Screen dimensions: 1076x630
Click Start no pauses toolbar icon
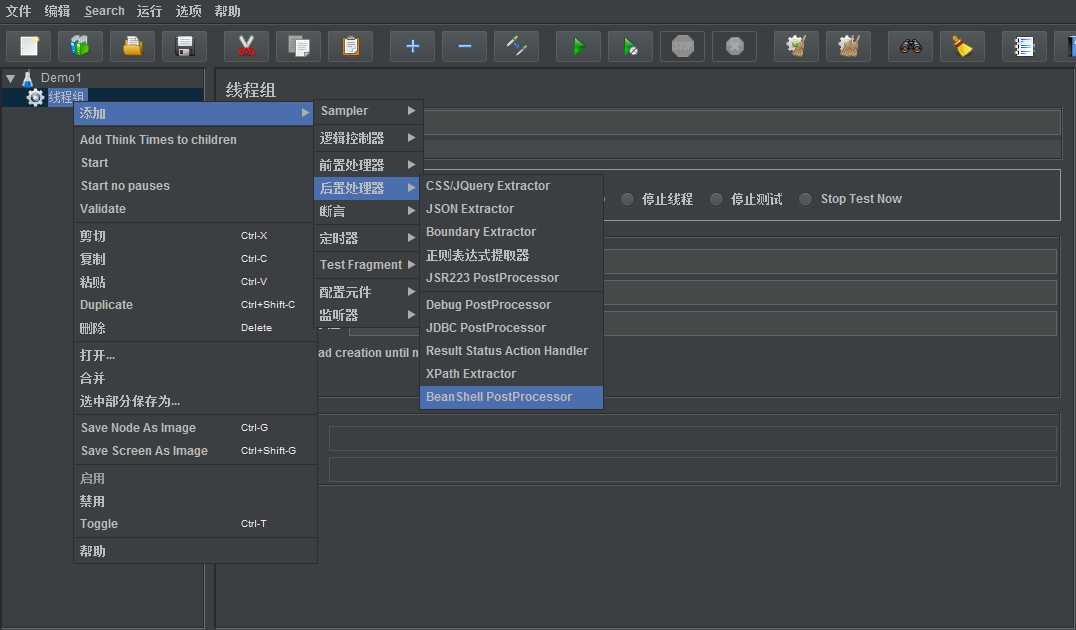(631, 46)
